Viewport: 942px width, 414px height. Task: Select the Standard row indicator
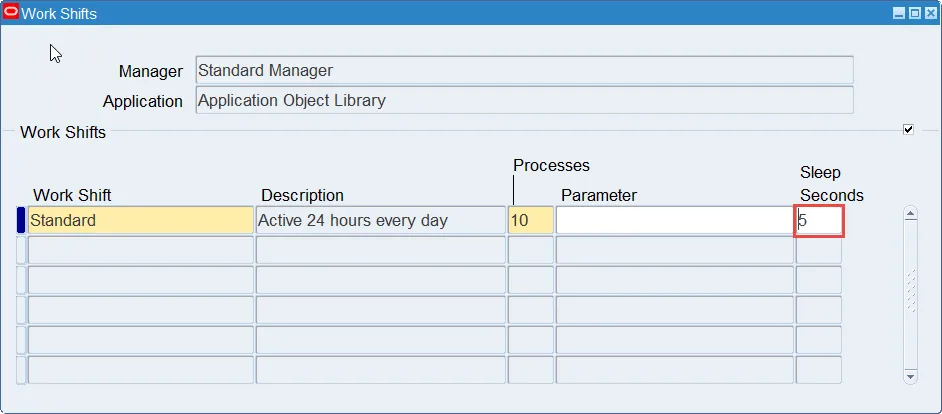pos(21,220)
